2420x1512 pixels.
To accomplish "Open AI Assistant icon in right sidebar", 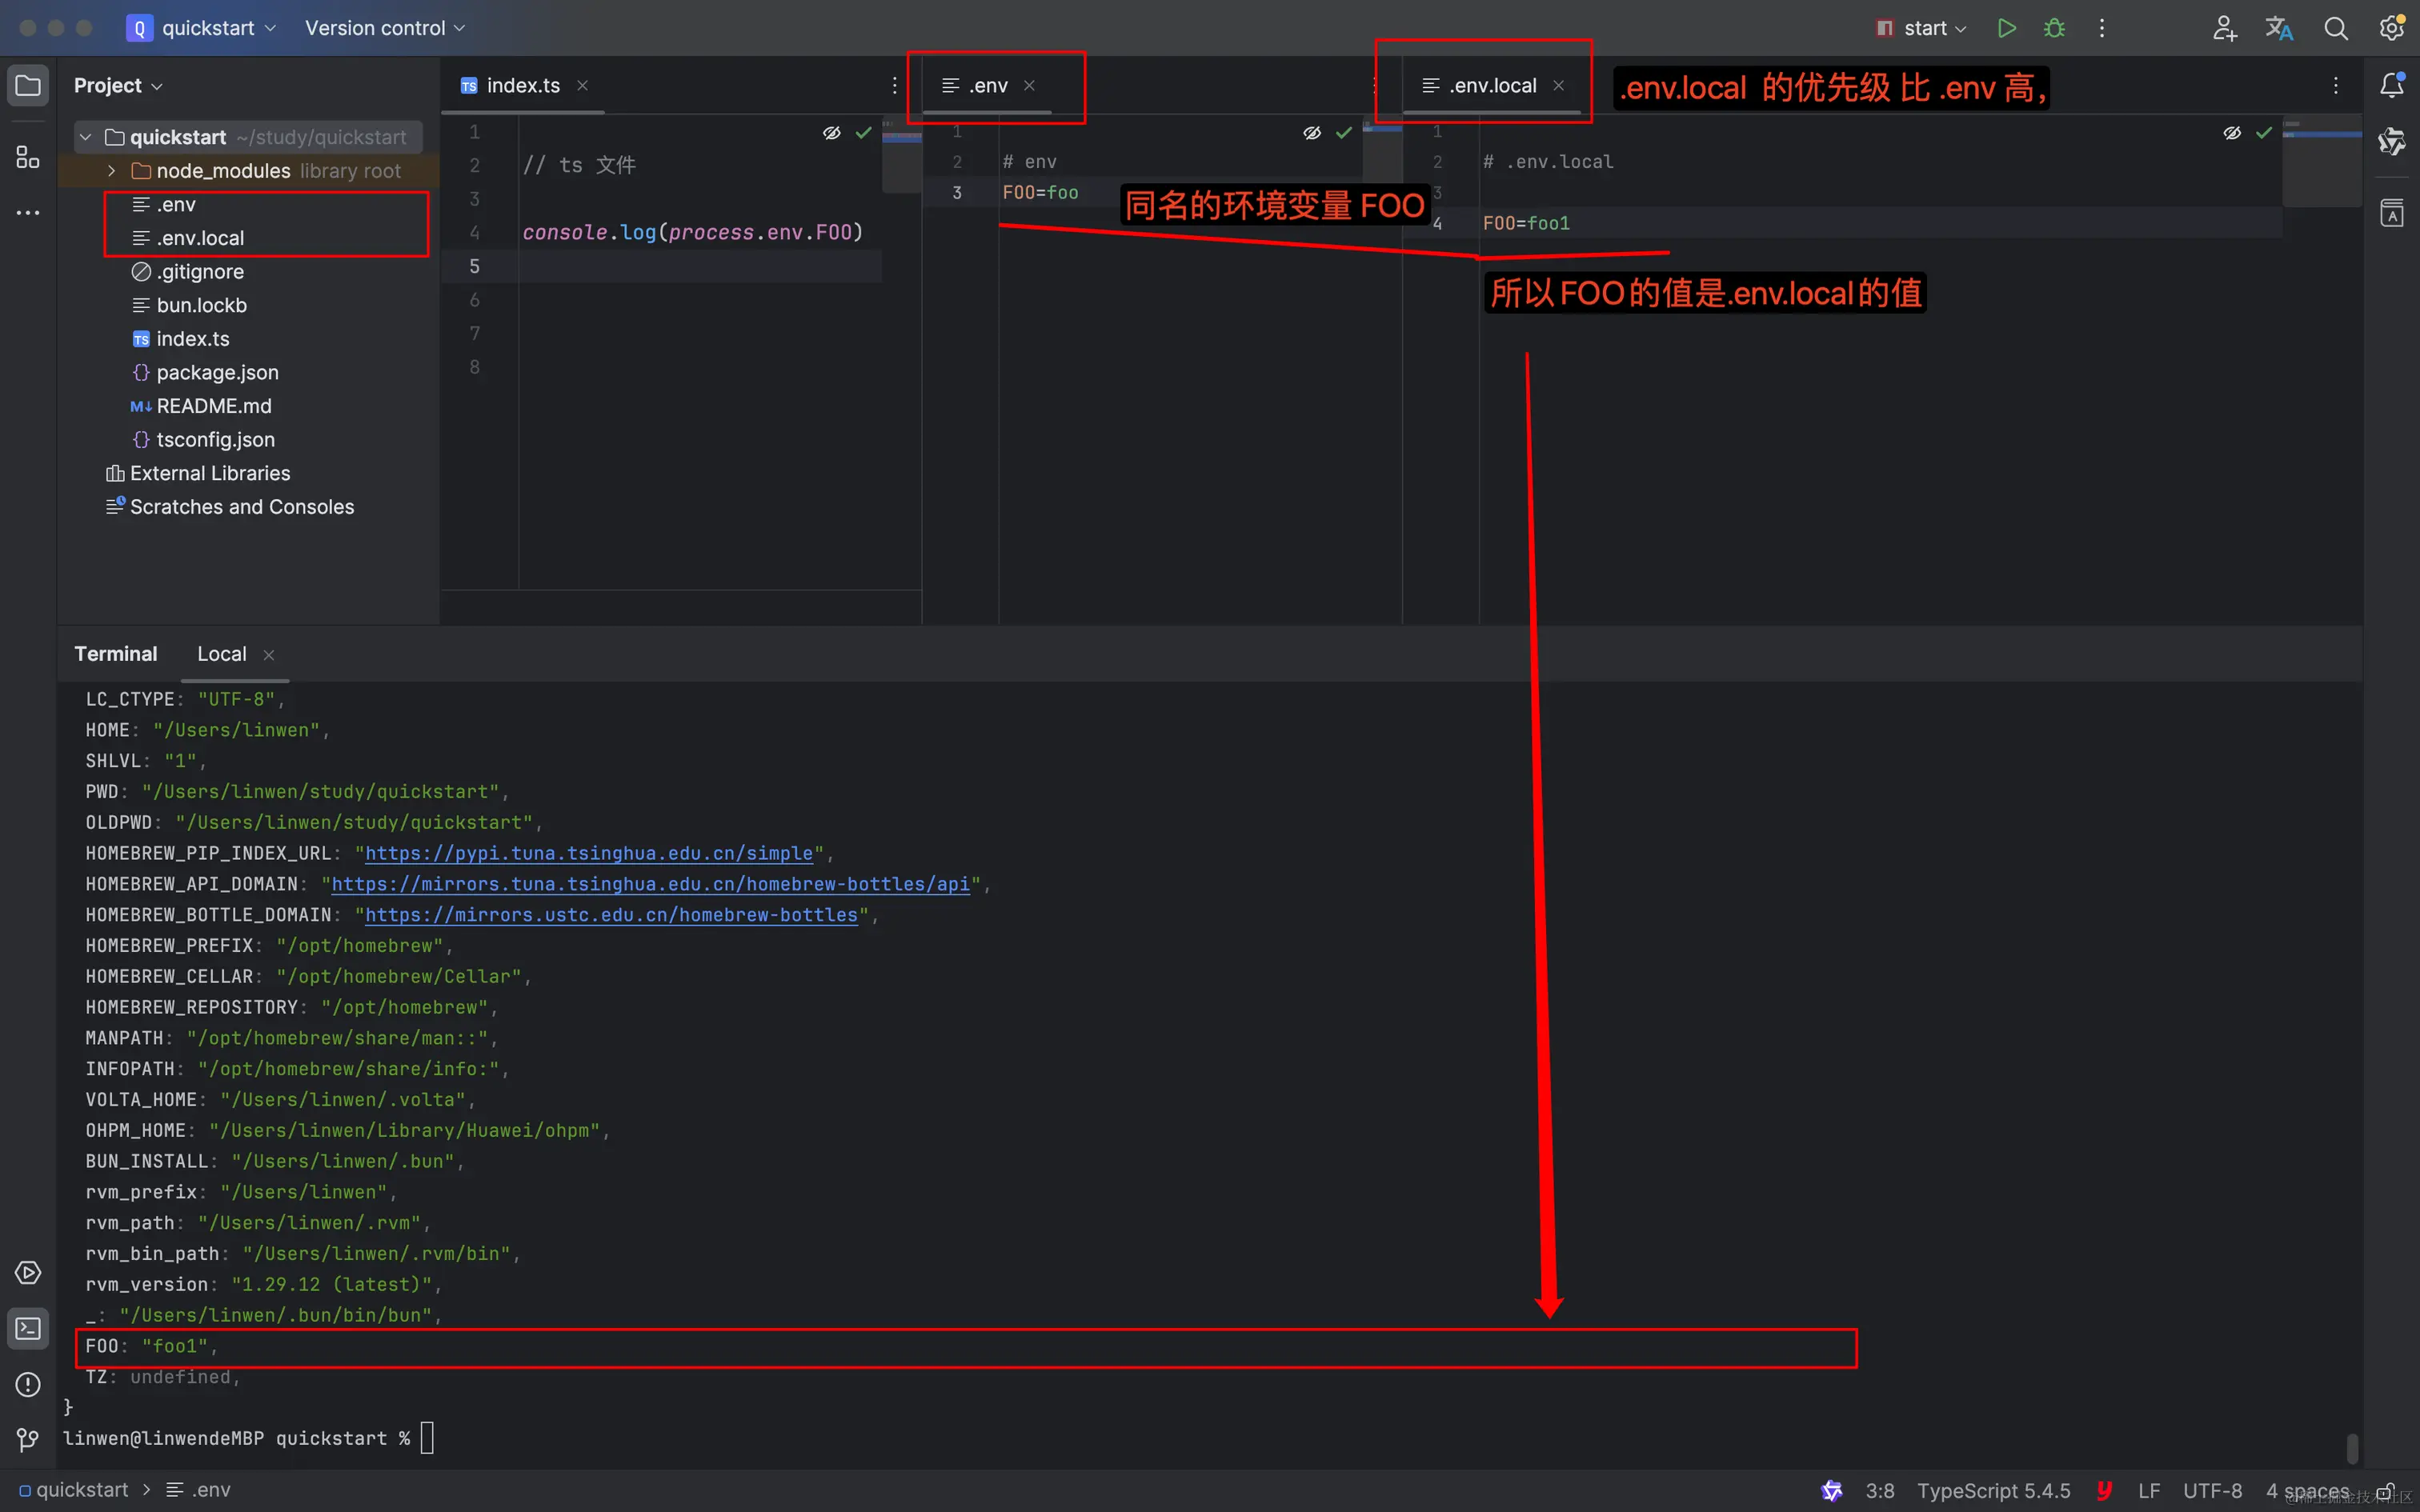I will [x=2392, y=142].
